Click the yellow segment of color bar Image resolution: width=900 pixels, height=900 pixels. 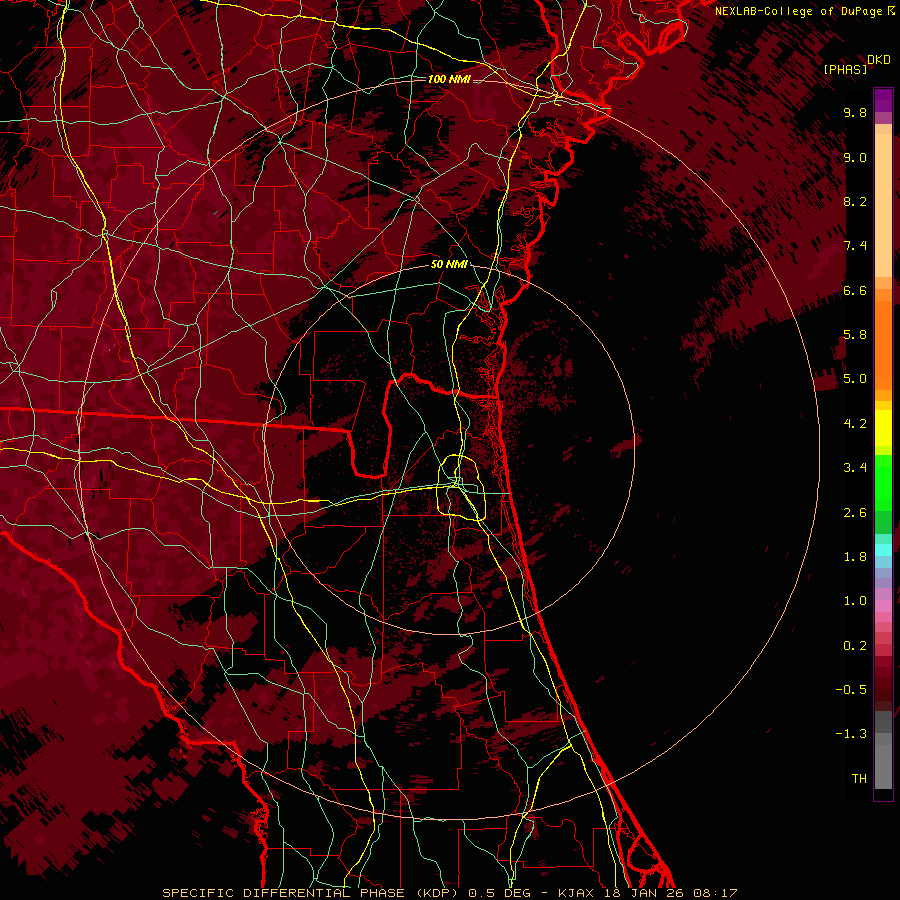pyautogui.click(x=883, y=428)
